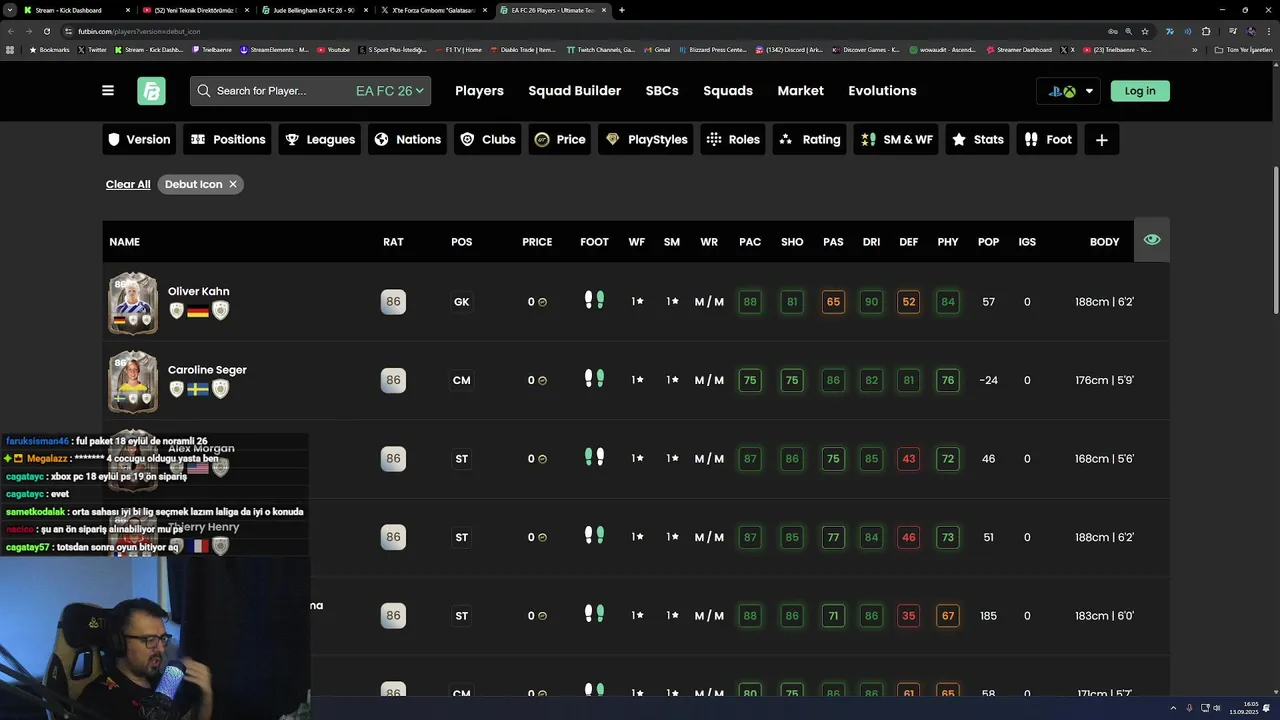Open the Youtube bookmark

334,49
